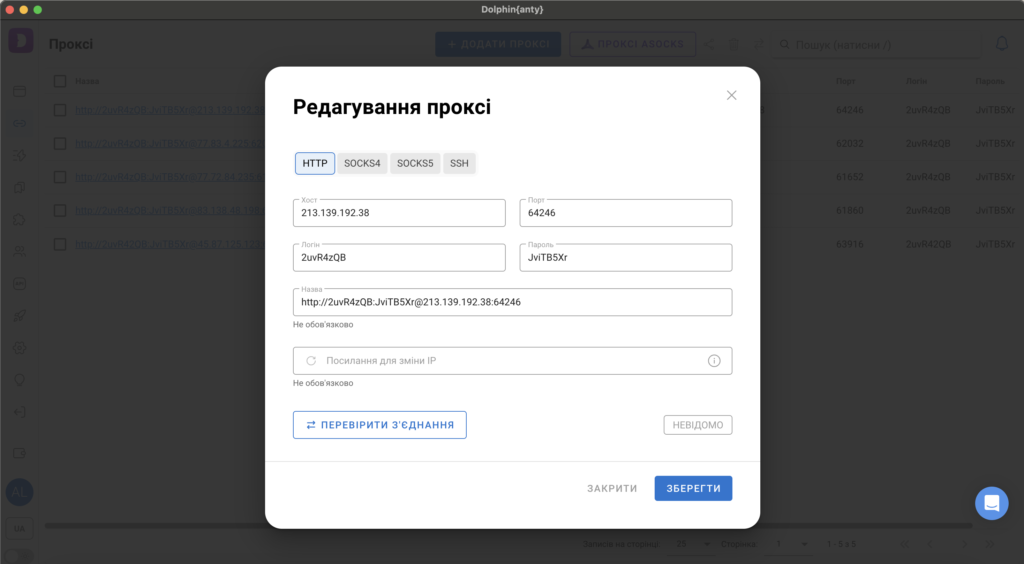Click the share icon in top toolbar
The image size is (1024, 564).
click(x=710, y=44)
